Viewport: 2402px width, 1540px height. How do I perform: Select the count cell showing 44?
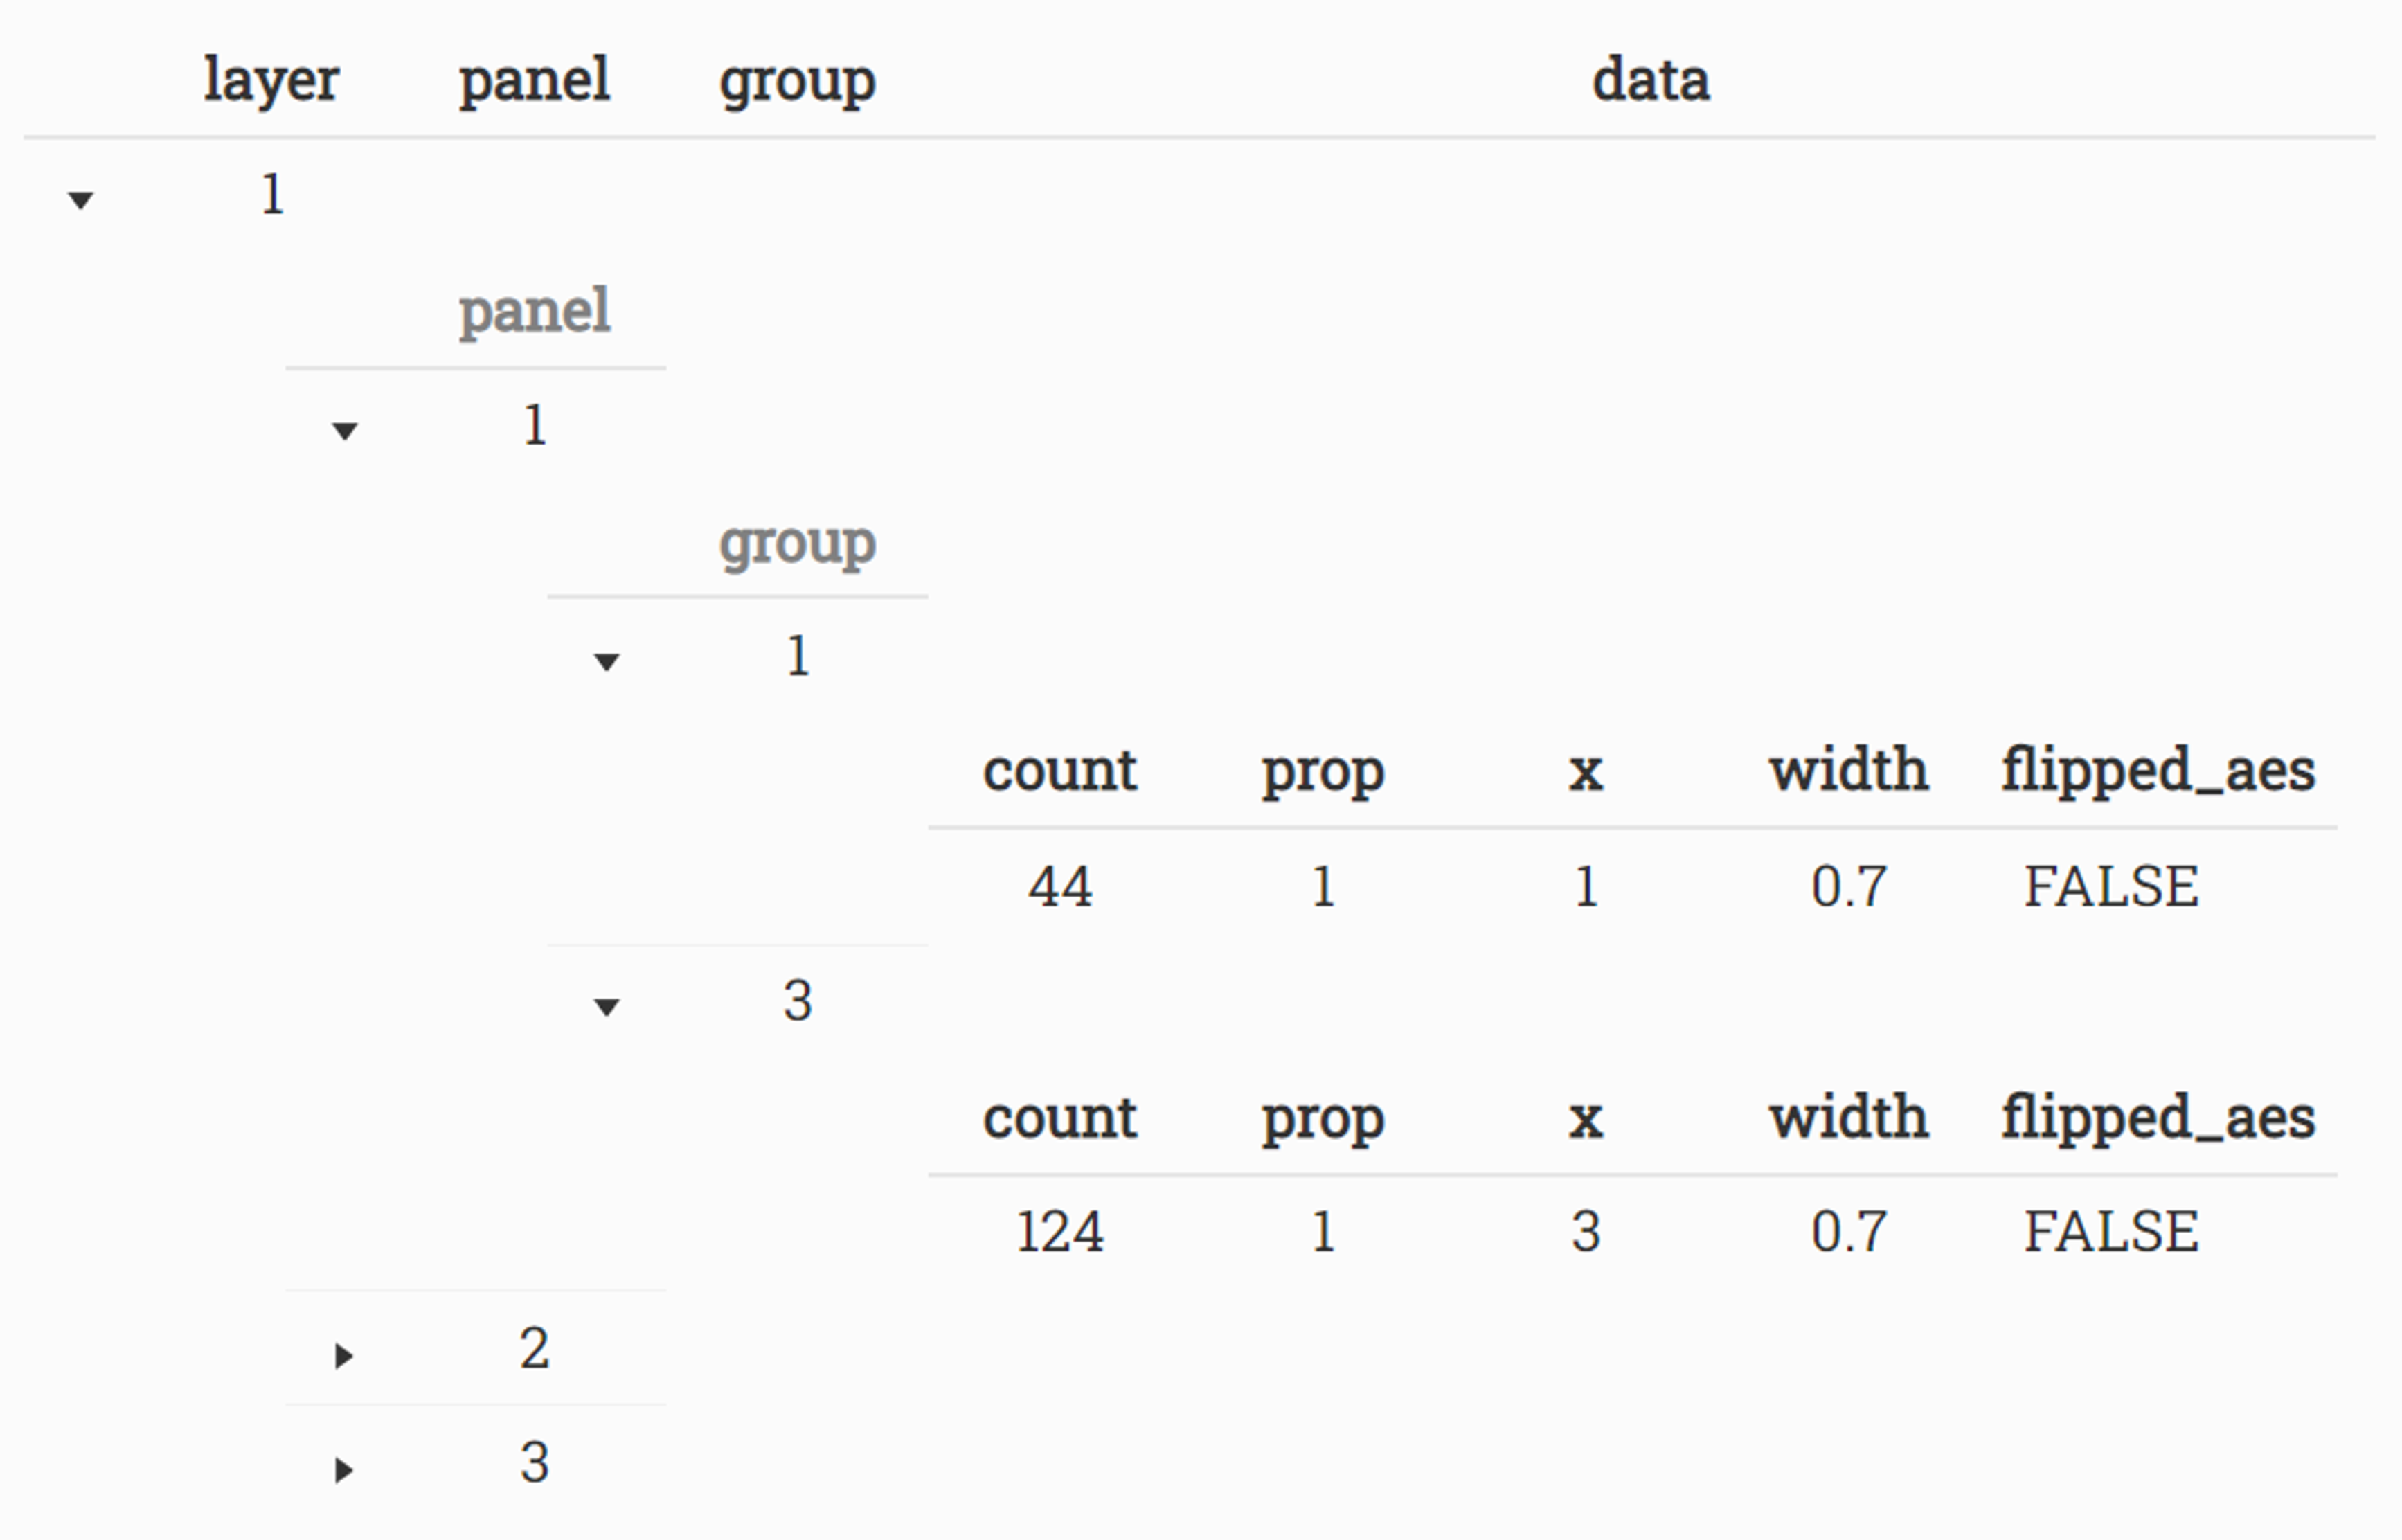point(1060,886)
